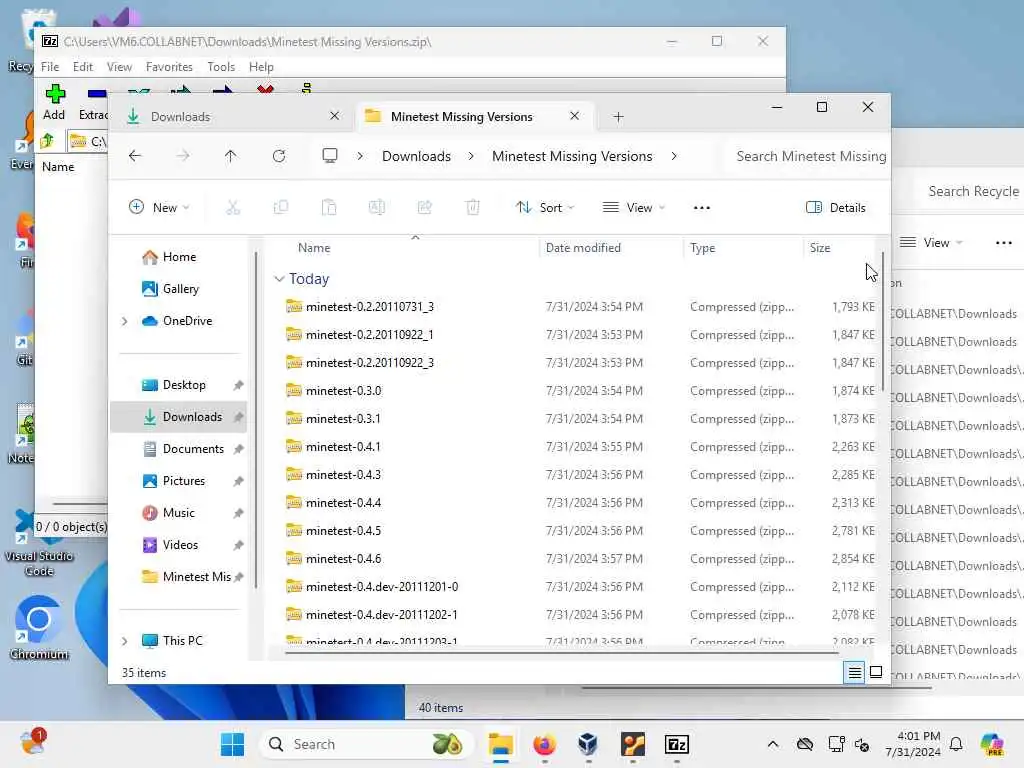Open Documents in navigation pane

(178, 449)
